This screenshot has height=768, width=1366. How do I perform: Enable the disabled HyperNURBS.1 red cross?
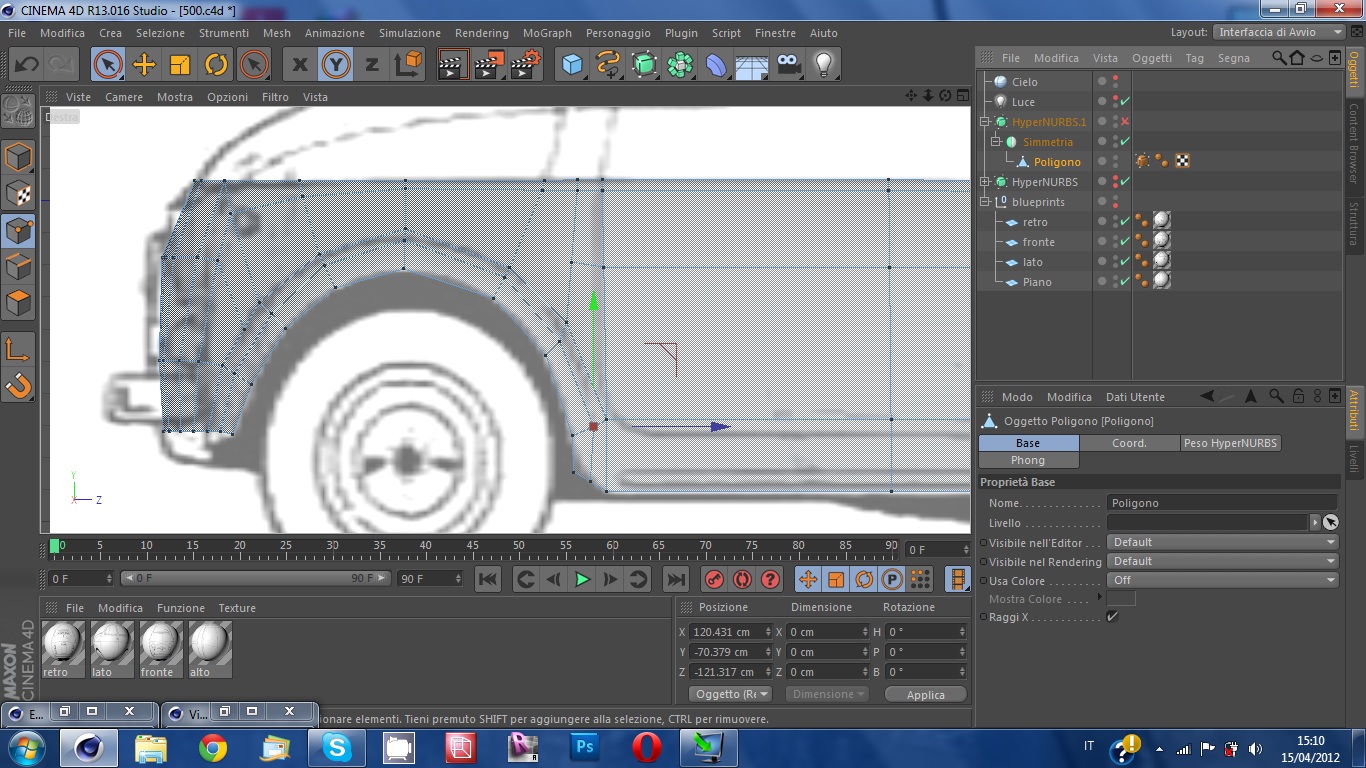1125,122
